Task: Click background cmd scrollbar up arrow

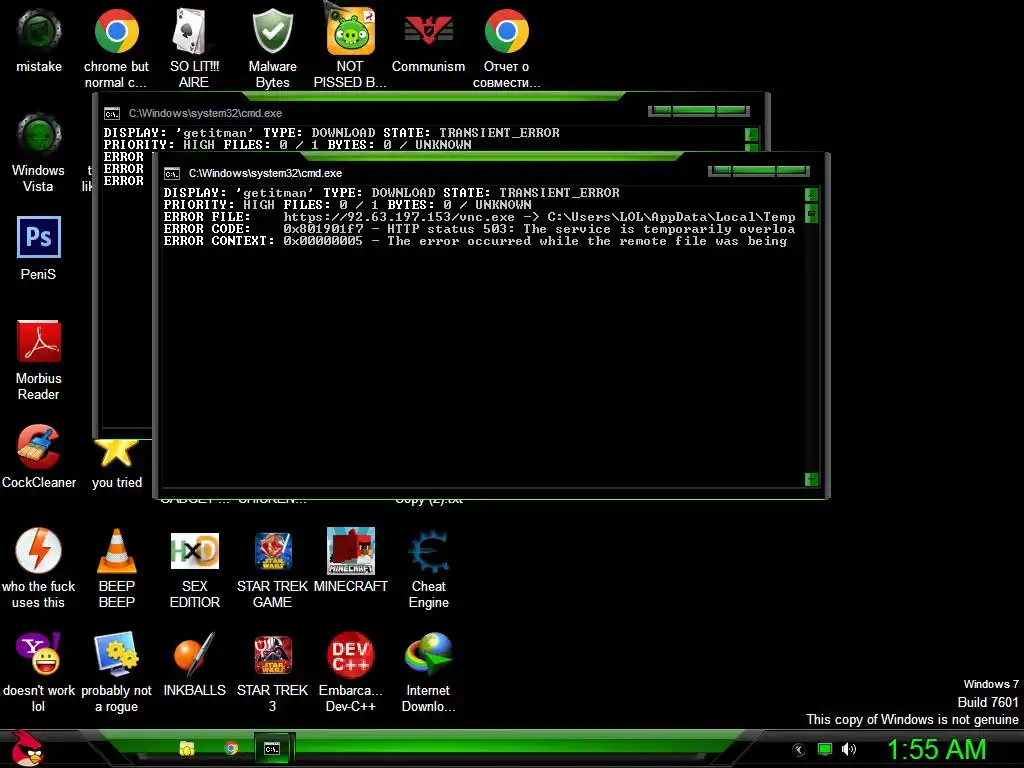Action: pos(751,135)
